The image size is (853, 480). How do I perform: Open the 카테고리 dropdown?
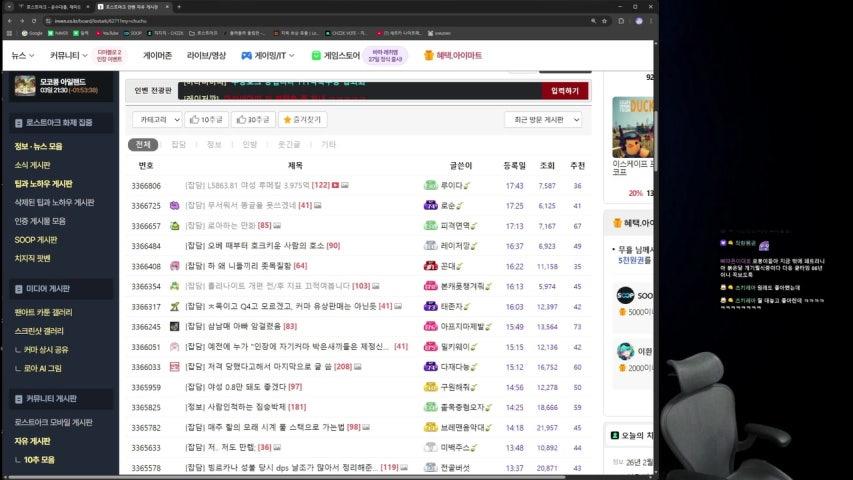coord(157,120)
